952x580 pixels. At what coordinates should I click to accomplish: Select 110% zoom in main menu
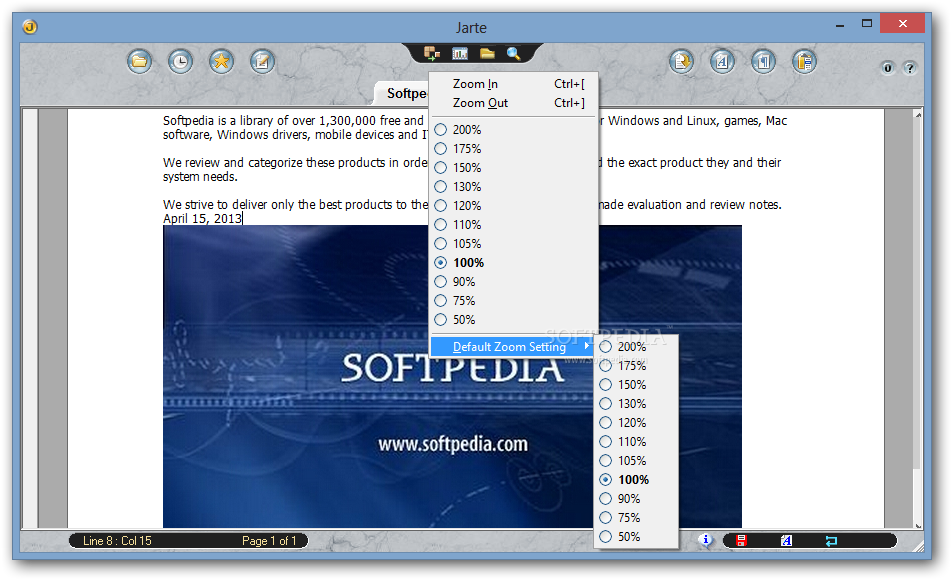[x=513, y=225]
